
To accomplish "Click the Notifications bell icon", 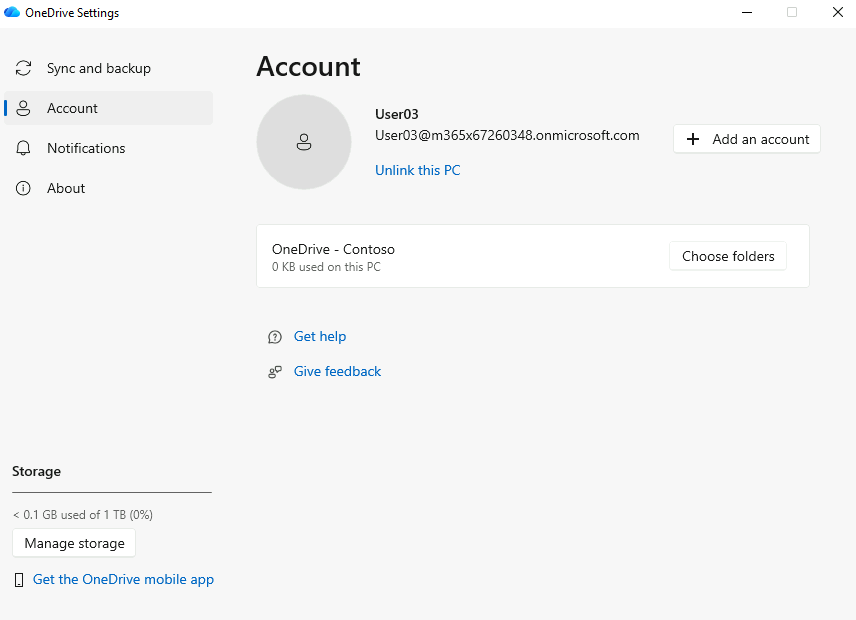I will (x=23, y=148).
